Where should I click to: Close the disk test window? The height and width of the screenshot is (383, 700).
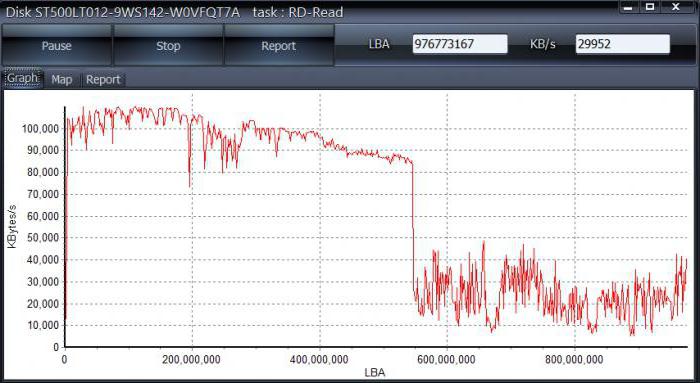[x=676, y=7]
